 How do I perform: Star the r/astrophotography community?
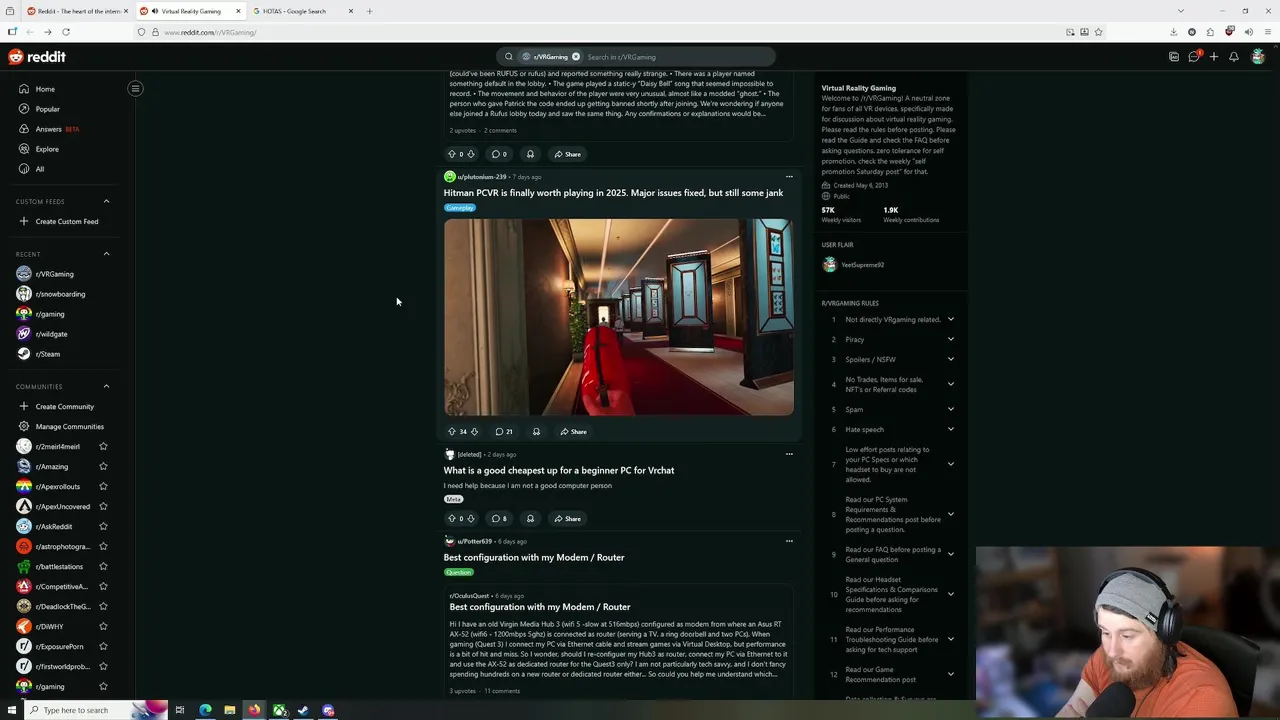coord(103,546)
